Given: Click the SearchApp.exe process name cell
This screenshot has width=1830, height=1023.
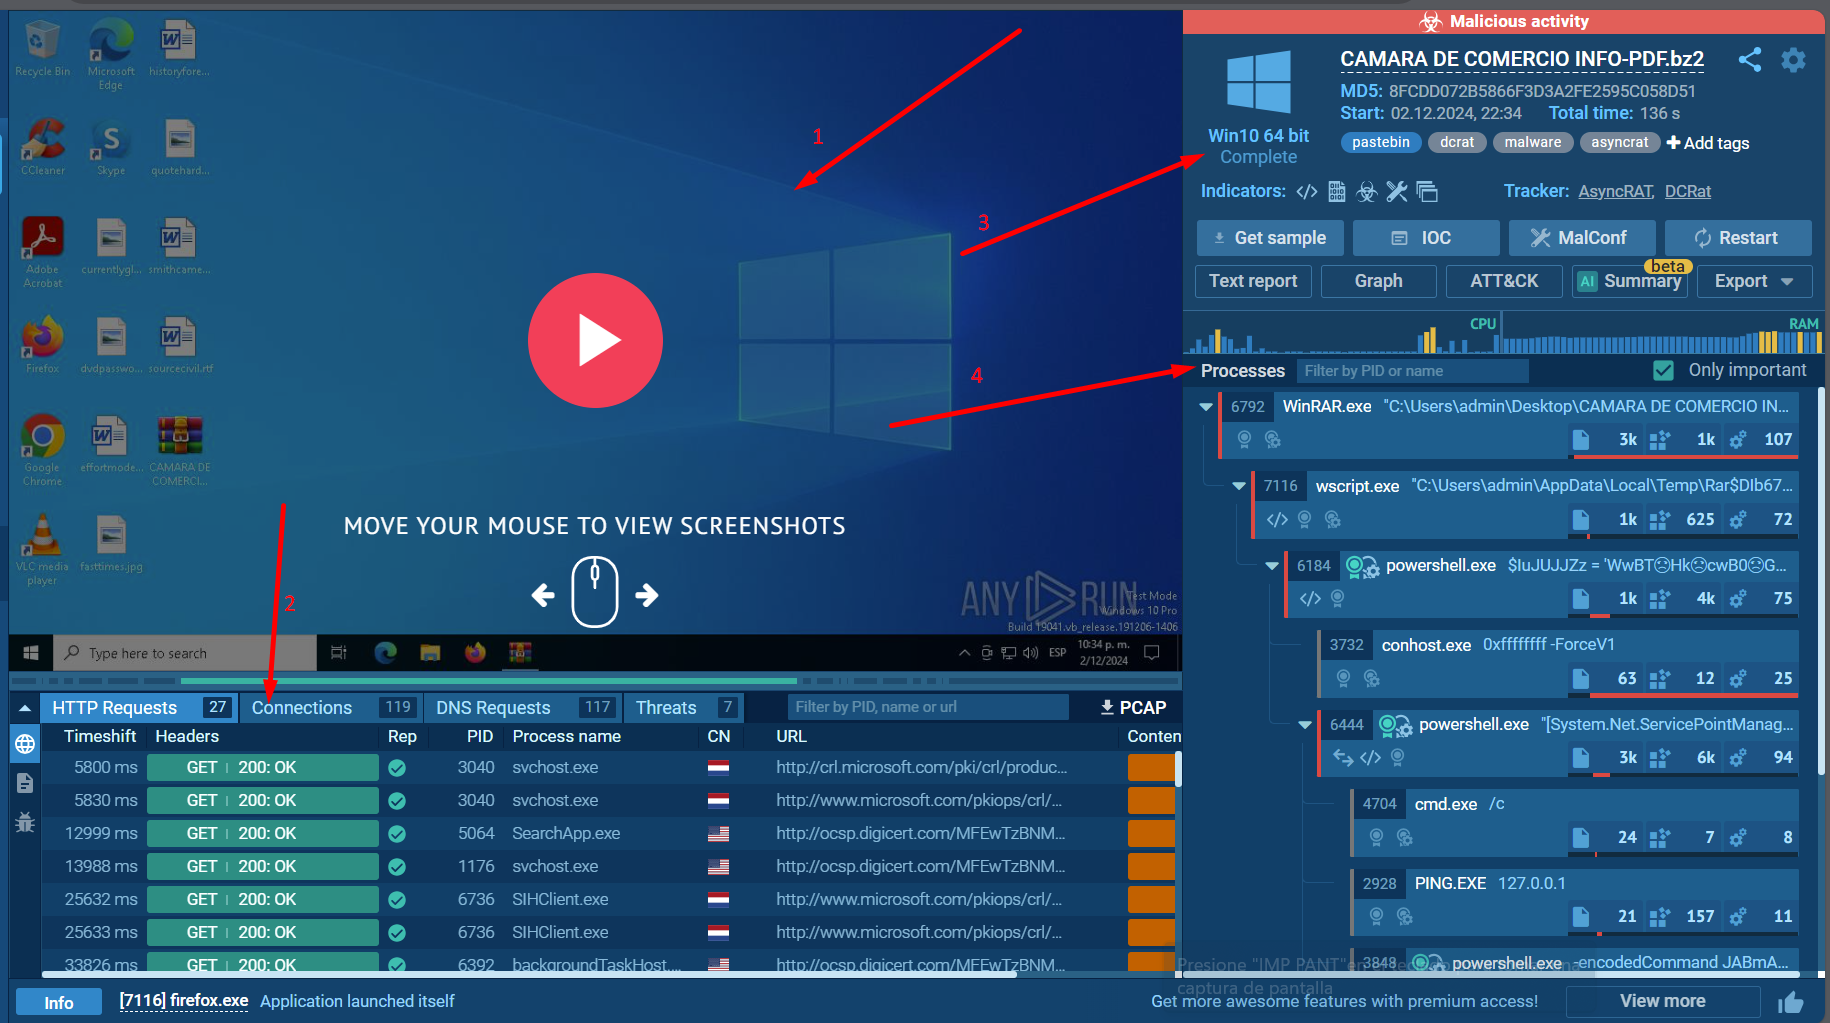Looking at the screenshot, I should [x=566, y=833].
